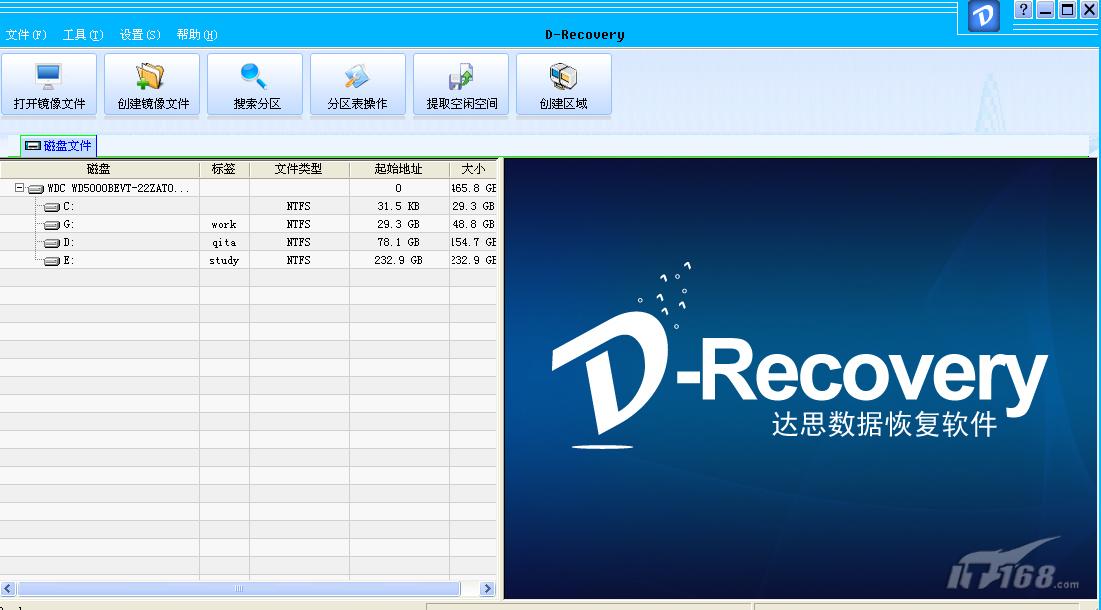The width and height of the screenshot is (1101, 610).
Task: Open the 分区表操作 (Partition Table) tool
Action: click(x=357, y=84)
